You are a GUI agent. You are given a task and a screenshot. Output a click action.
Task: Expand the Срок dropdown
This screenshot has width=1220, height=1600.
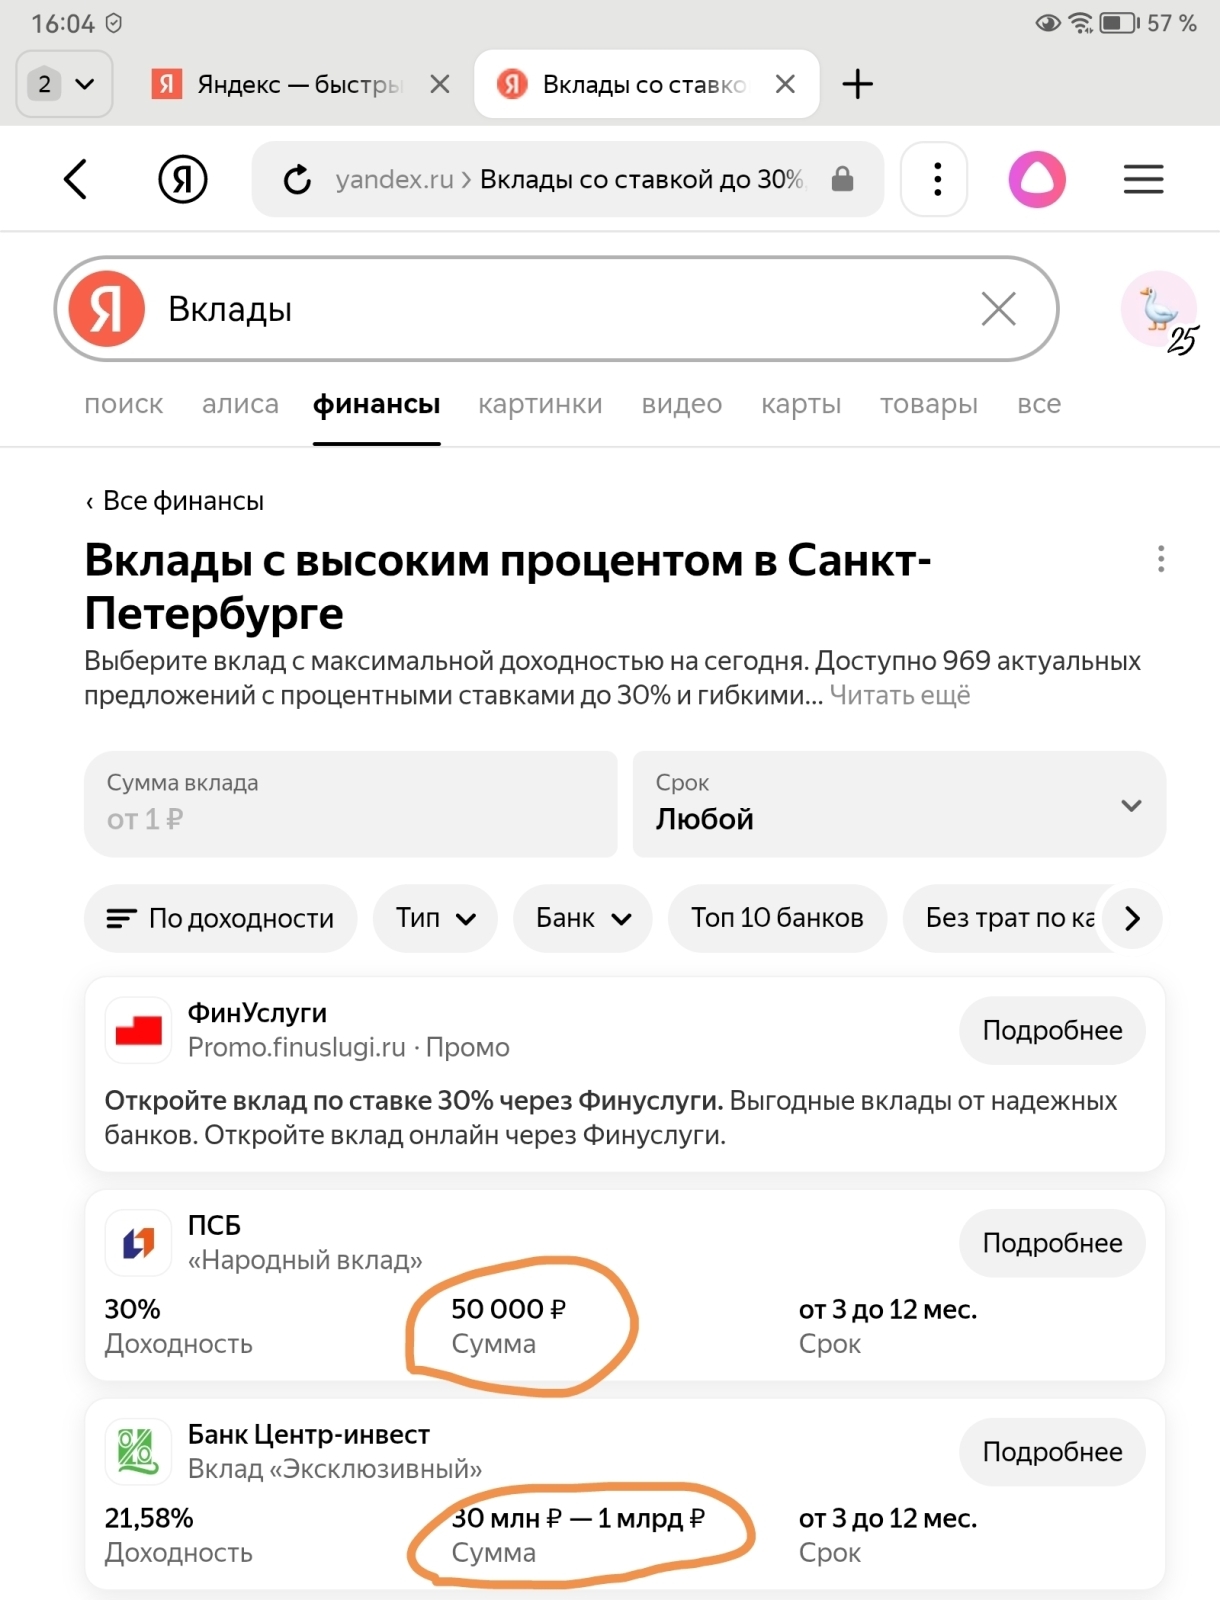899,805
